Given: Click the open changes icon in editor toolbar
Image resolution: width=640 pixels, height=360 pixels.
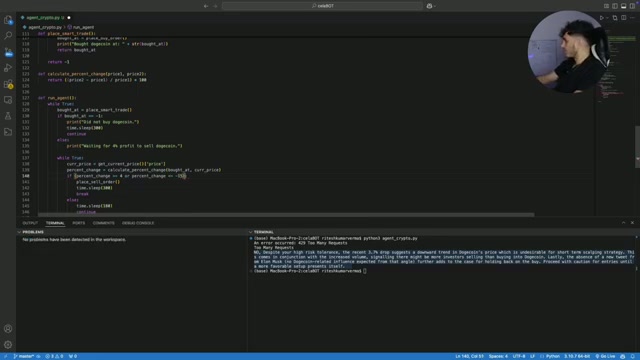Looking at the screenshot, I should (x=615, y=18).
